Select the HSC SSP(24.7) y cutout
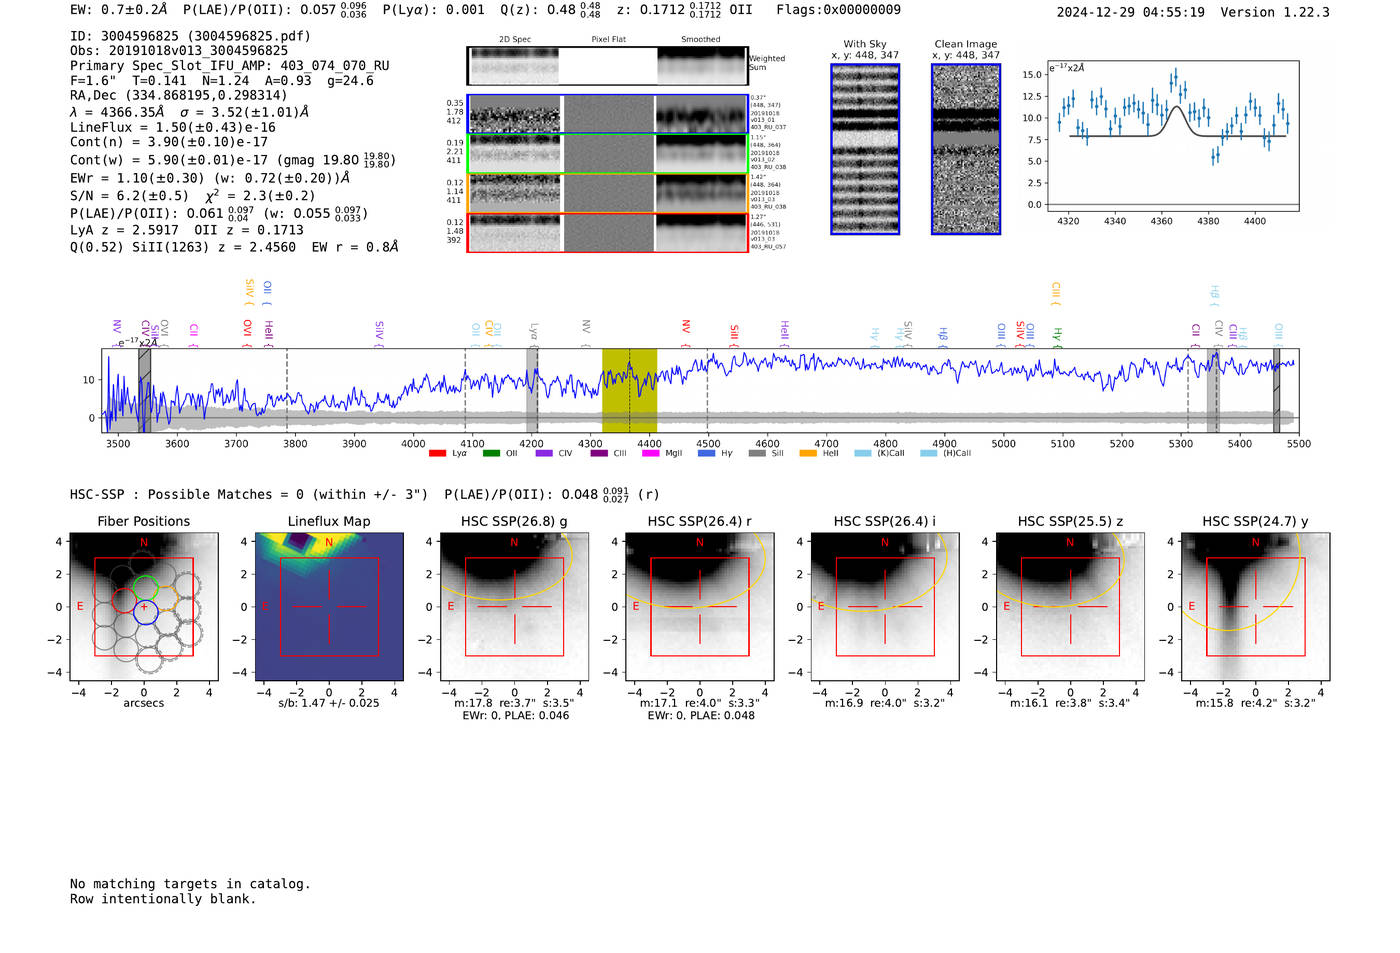 [1255, 606]
